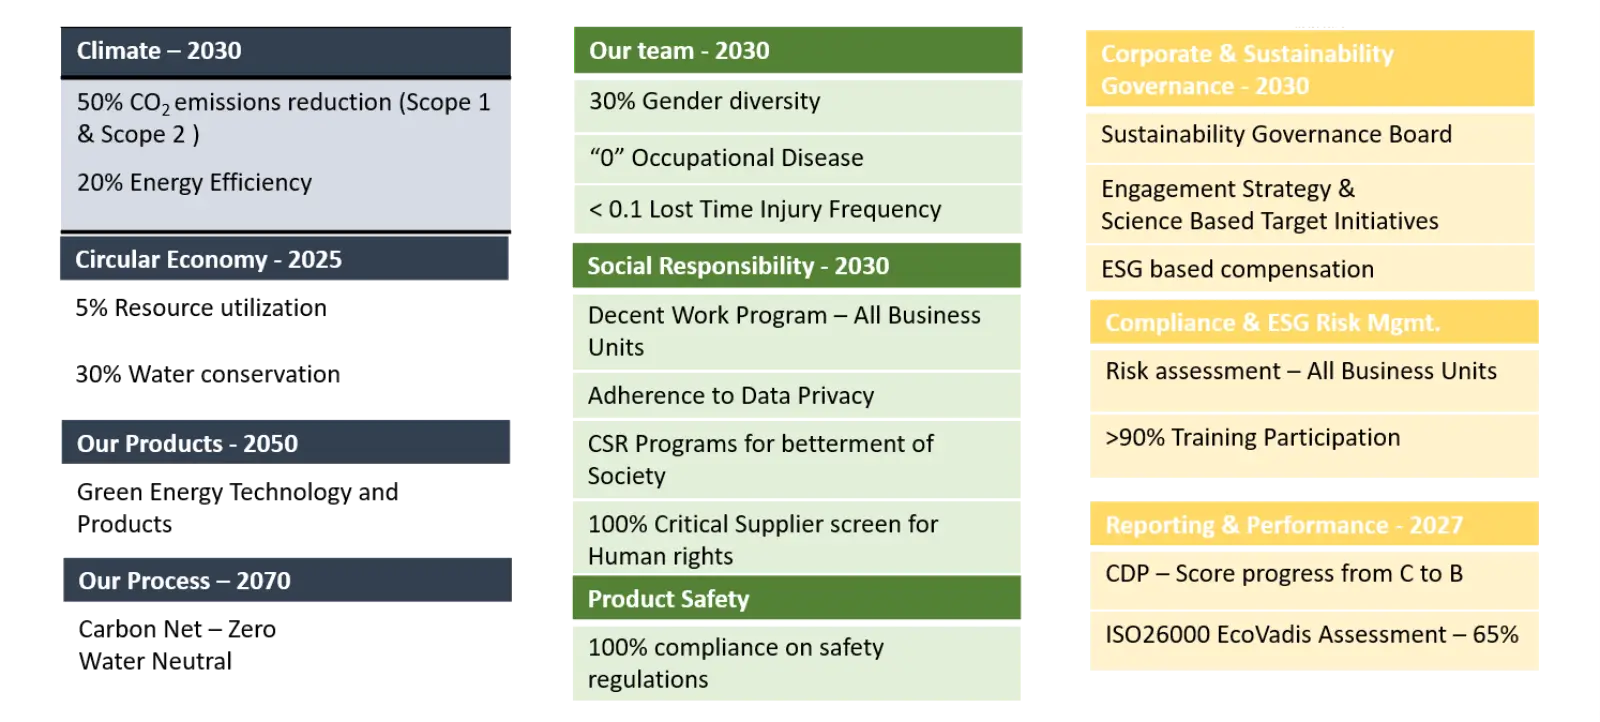
Task: Select the 'Circular Economy - 2025' header
Action: click(x=284, y=260)
